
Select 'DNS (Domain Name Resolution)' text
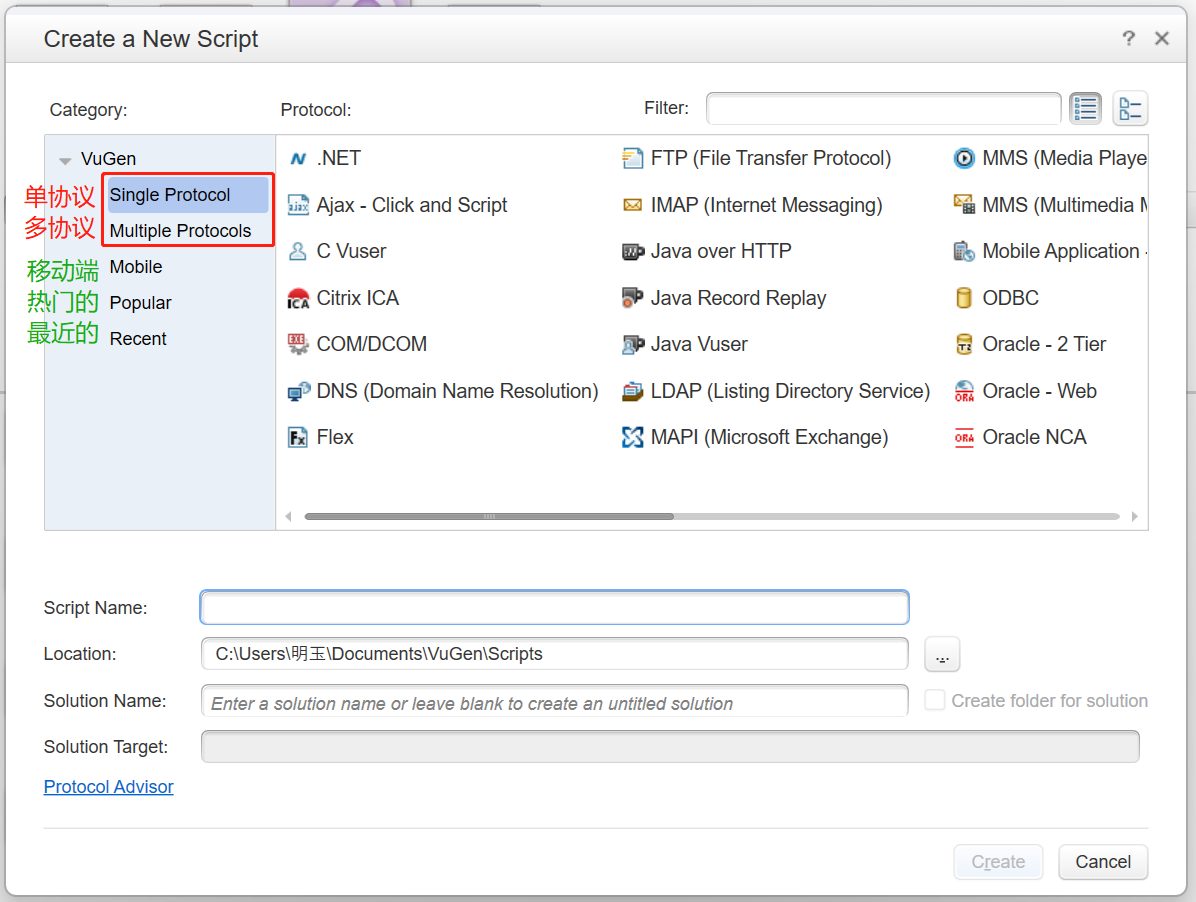(x=457, y=391)
